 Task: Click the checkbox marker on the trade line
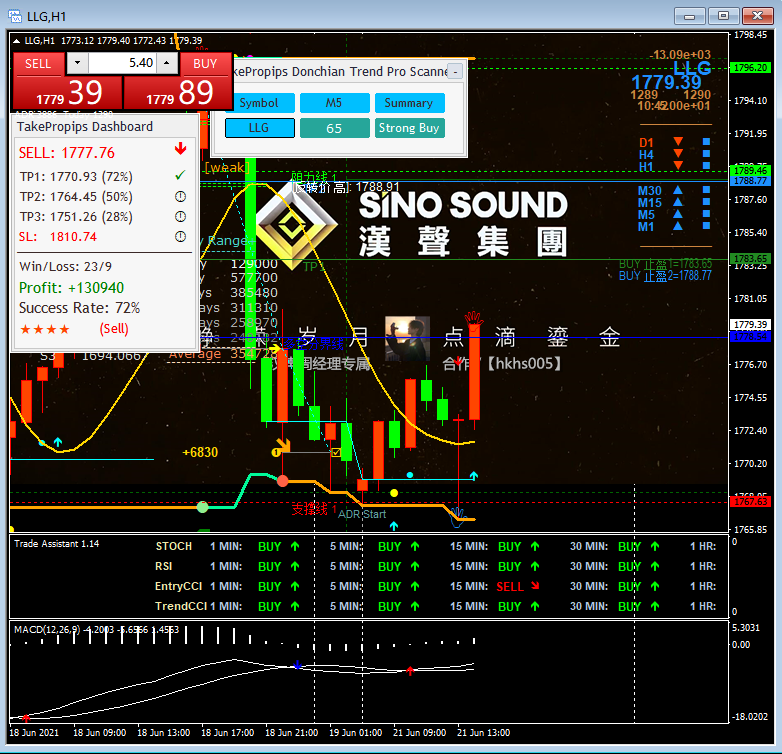[x=336, y=453]
